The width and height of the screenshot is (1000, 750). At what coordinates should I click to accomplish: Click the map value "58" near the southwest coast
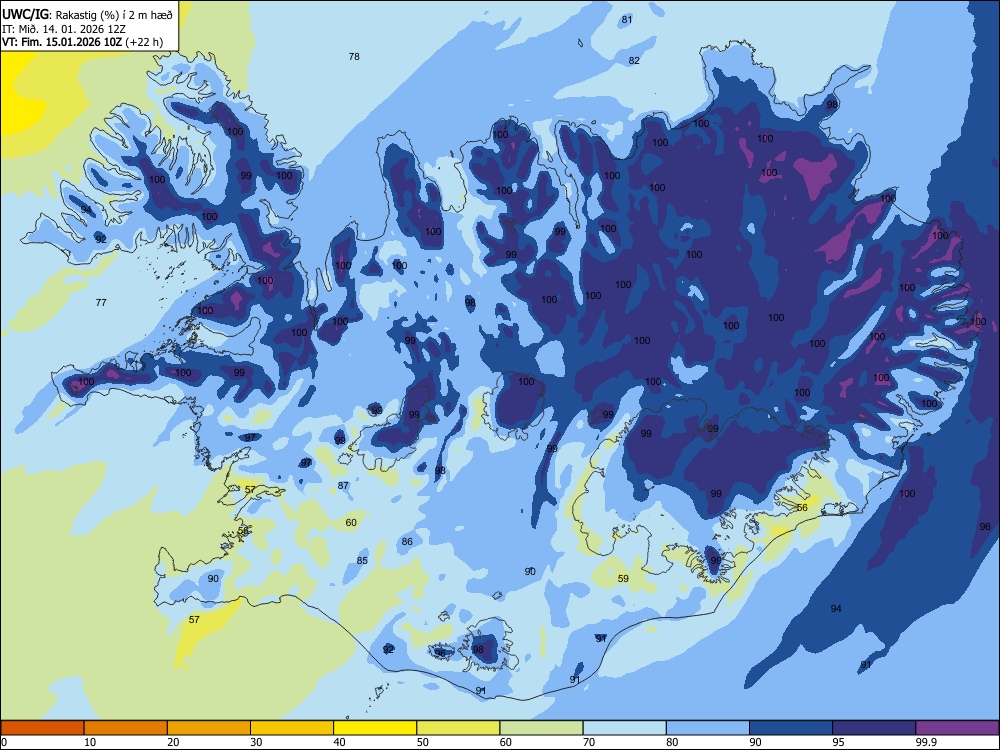pyautogui.click(x=243, y=531)
